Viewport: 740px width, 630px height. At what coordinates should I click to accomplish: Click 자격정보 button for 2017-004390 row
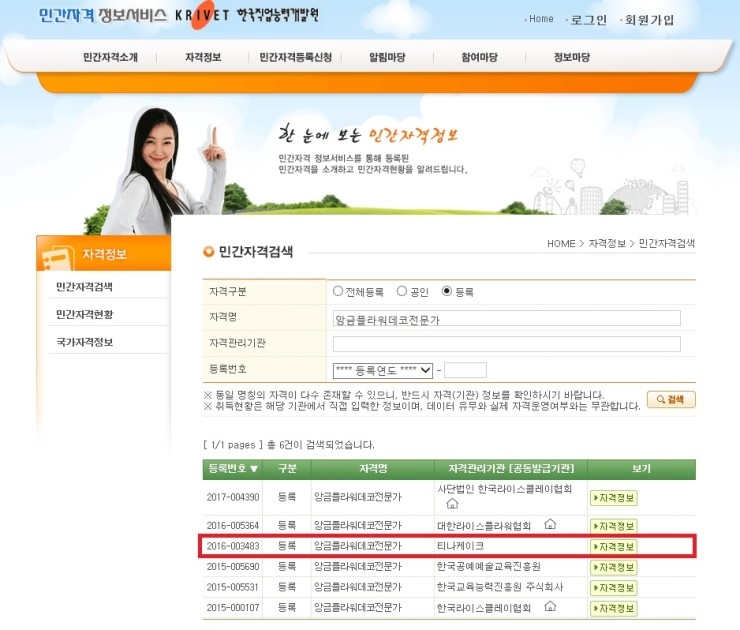click(x=614, y=498)
